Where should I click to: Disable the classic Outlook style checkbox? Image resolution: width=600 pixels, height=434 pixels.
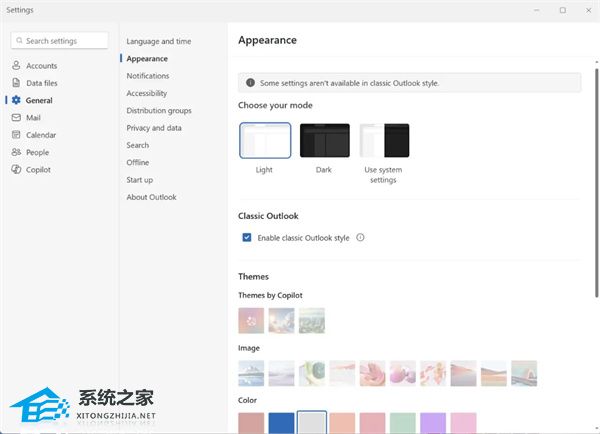point(247,238)
